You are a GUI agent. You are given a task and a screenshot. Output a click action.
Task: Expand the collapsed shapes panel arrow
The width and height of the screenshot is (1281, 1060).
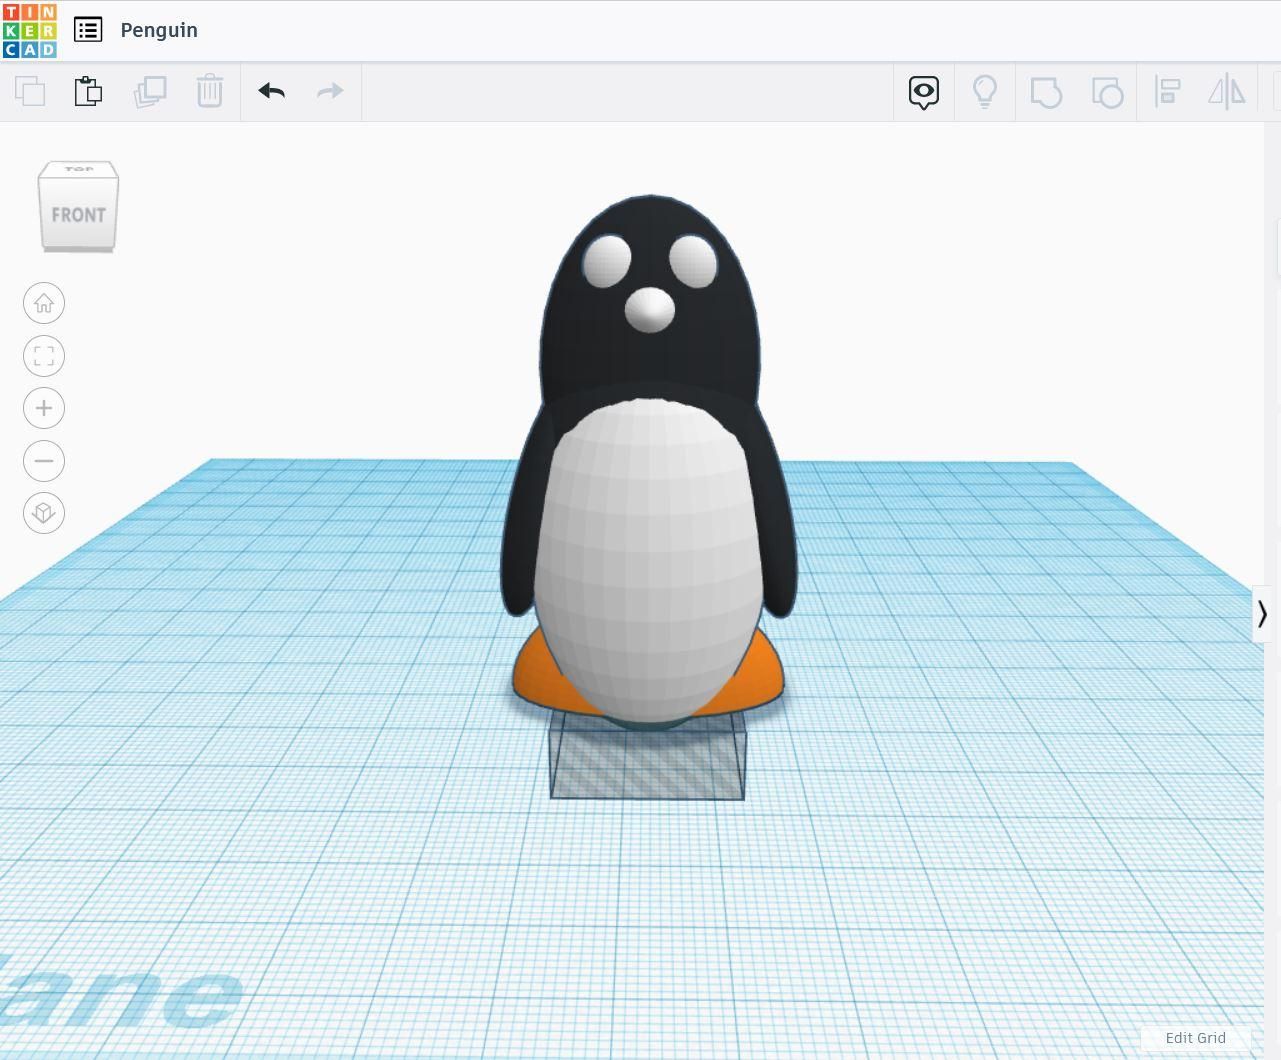pyautogui.click(x=1262, y=613)
